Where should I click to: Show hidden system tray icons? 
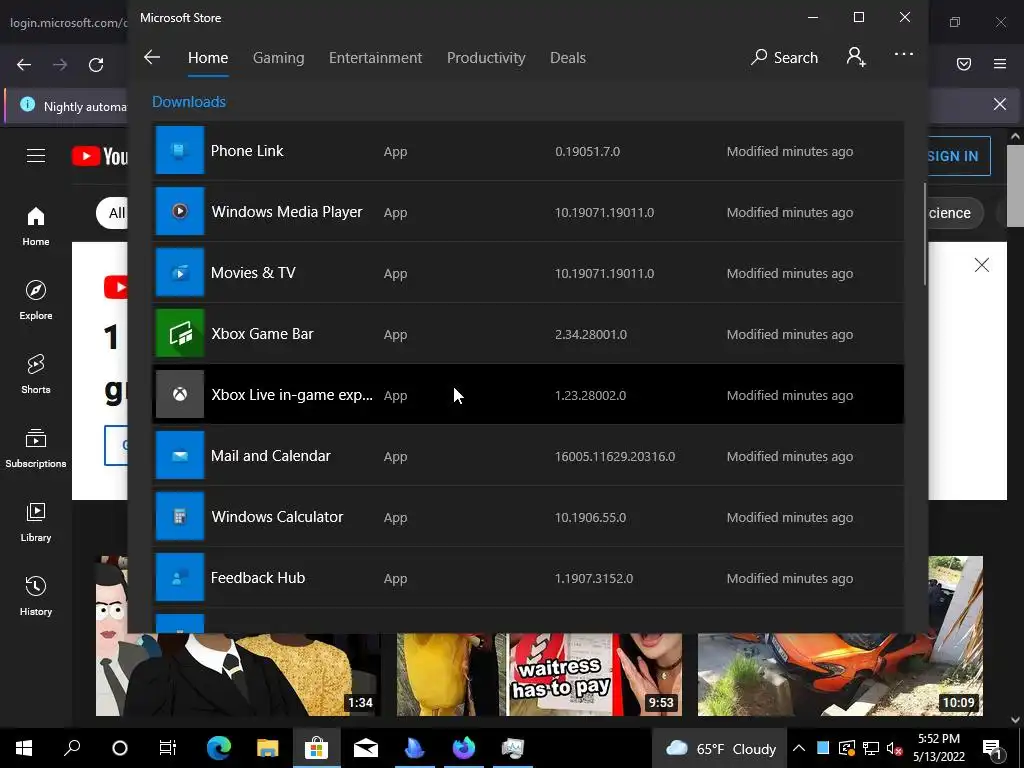(799, 748)
